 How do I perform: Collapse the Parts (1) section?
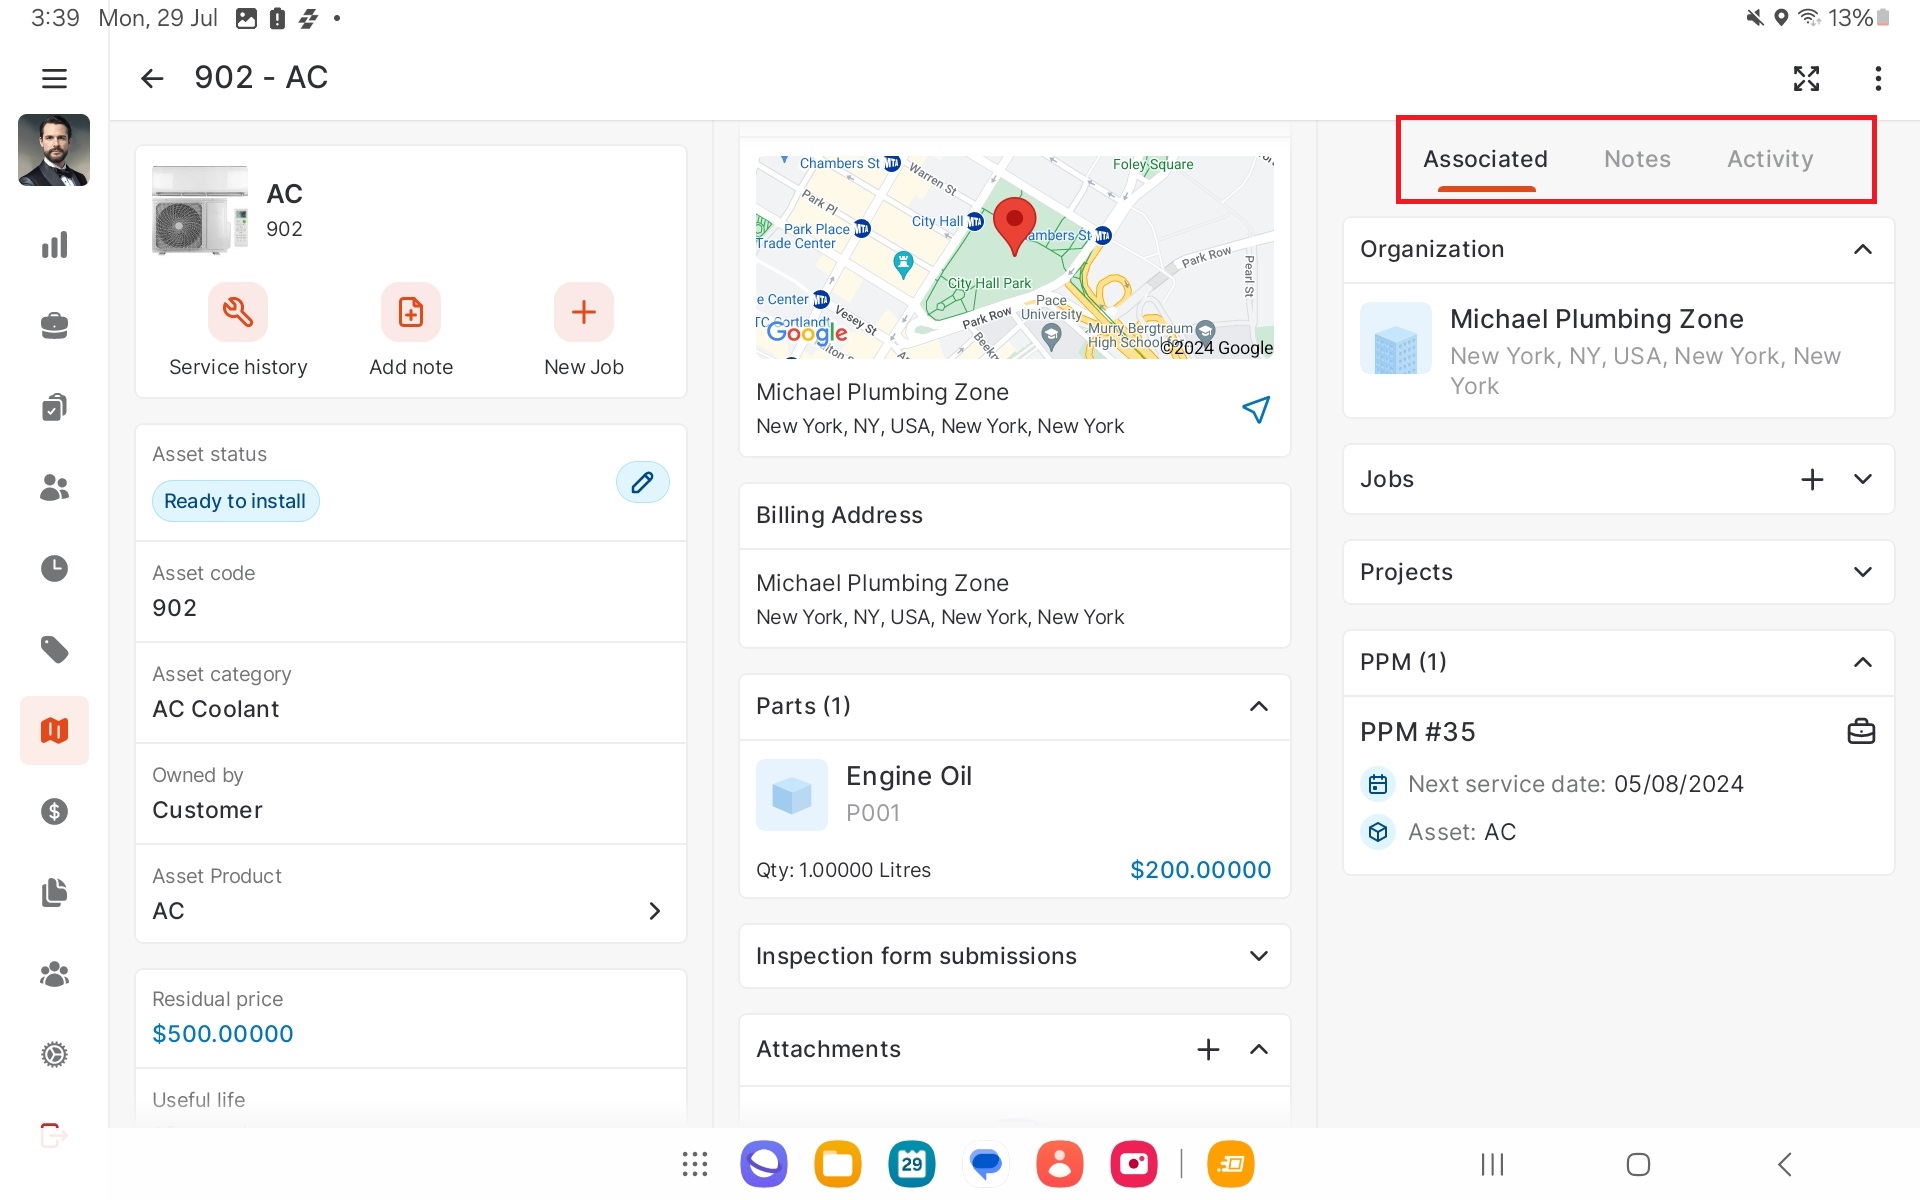[x=1258, y=706]
